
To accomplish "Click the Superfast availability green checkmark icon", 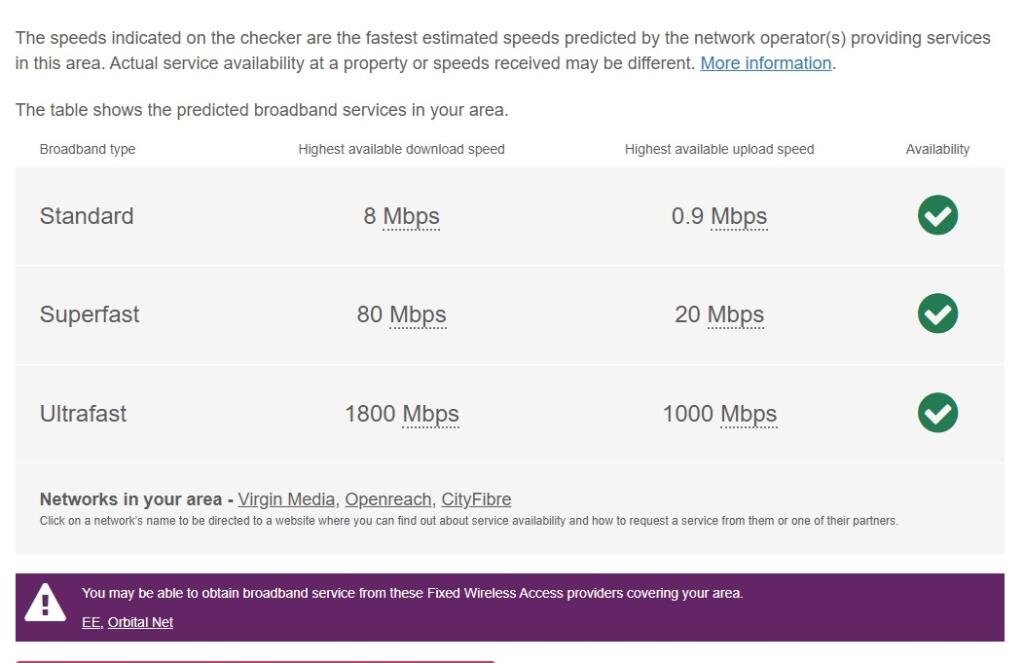I will coord(937,314).
